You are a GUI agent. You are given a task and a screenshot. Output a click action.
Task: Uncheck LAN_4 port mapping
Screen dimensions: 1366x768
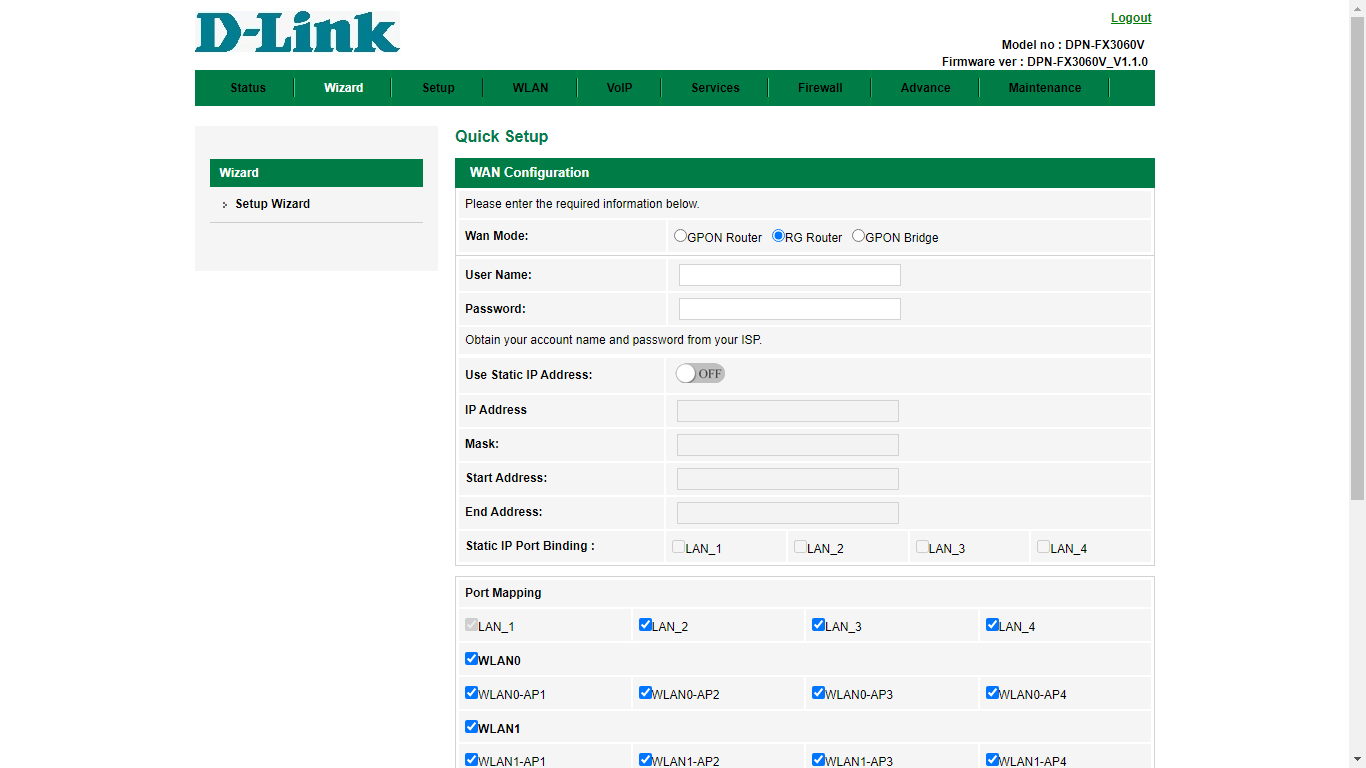[x=992, y=625]
